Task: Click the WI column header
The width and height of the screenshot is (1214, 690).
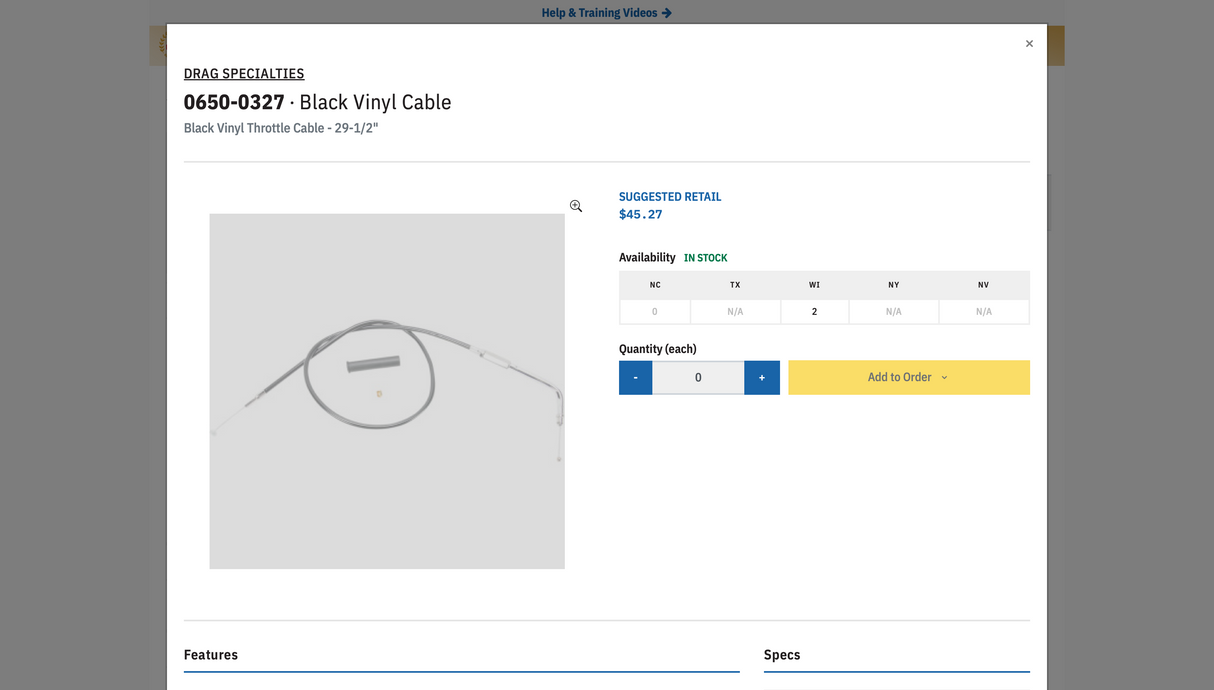Action: 814,285
